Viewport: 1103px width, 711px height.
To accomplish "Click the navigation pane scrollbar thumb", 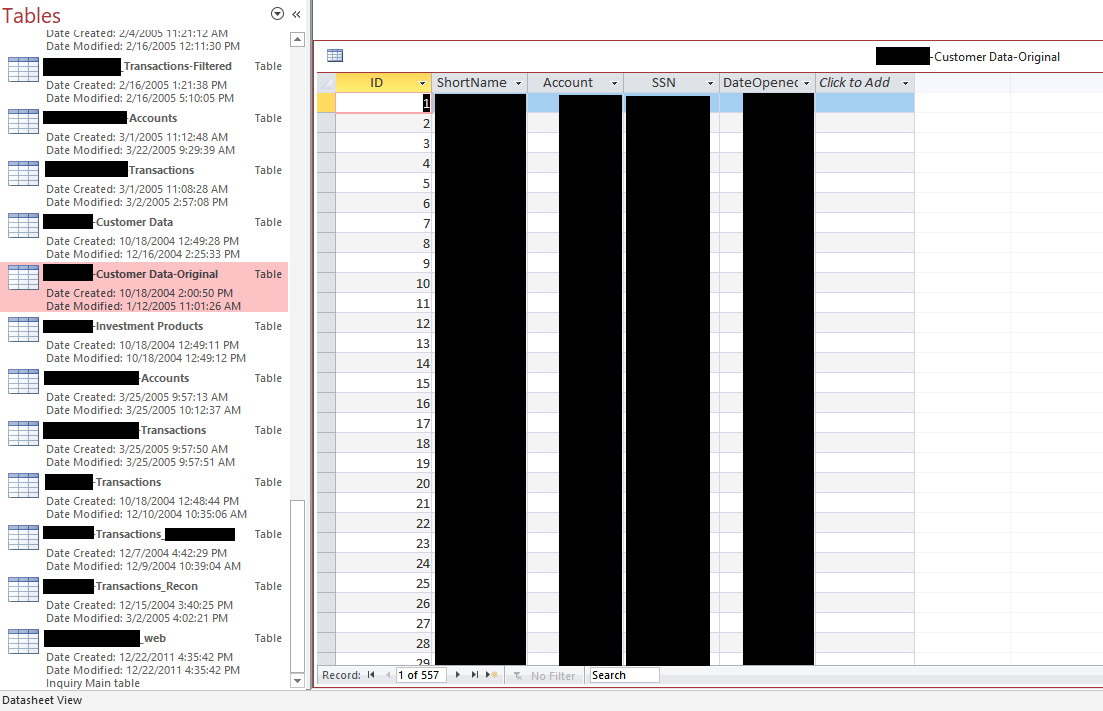I will click(x=298, y=586).
